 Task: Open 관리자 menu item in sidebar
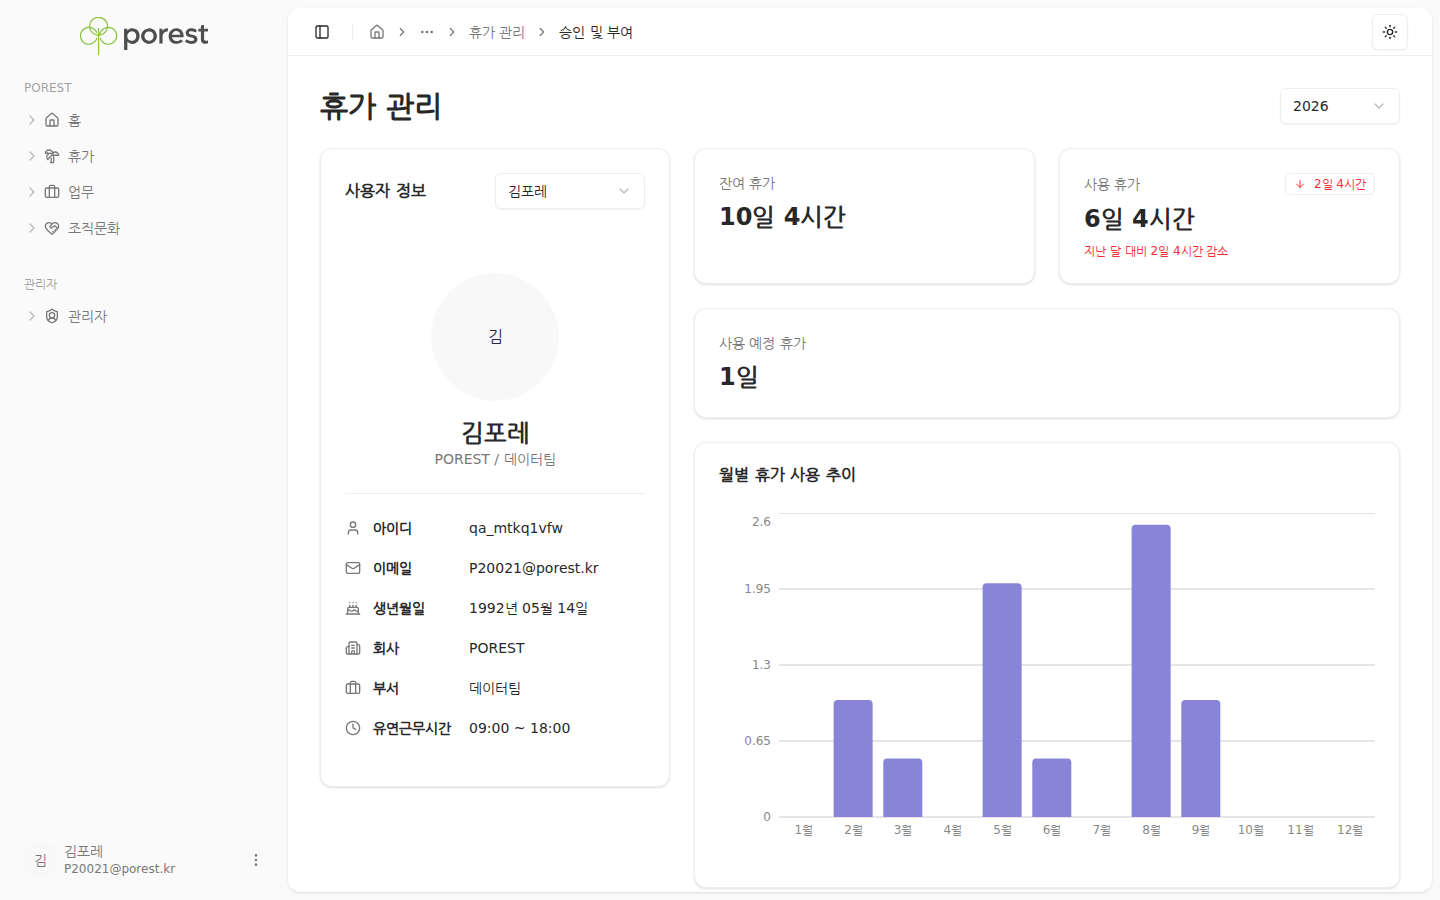click(144, 316)
